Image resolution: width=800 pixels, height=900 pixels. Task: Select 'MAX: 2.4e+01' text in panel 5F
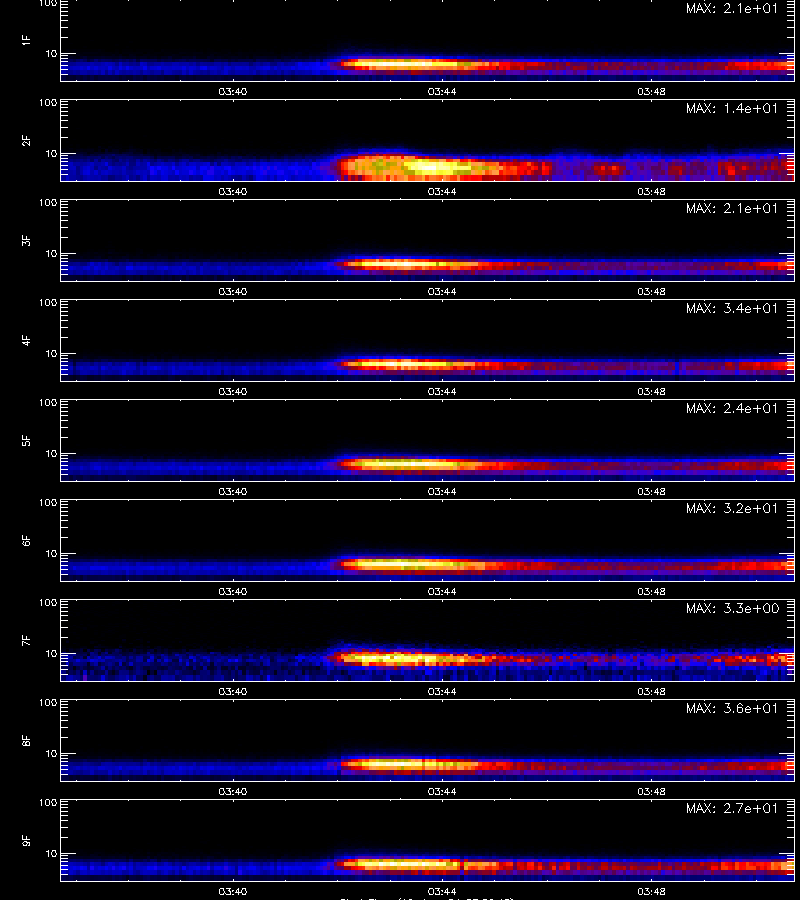tap(732, 408)
